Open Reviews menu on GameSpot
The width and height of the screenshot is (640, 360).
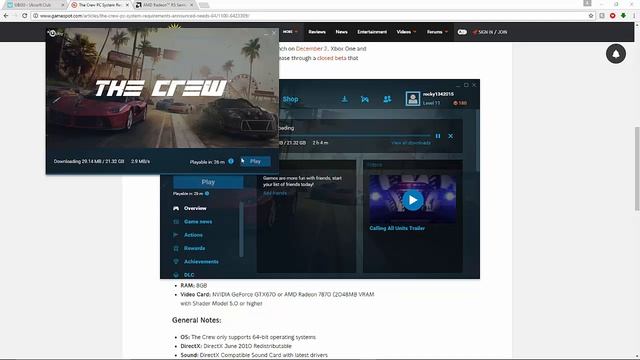click(x=317, y=32)
